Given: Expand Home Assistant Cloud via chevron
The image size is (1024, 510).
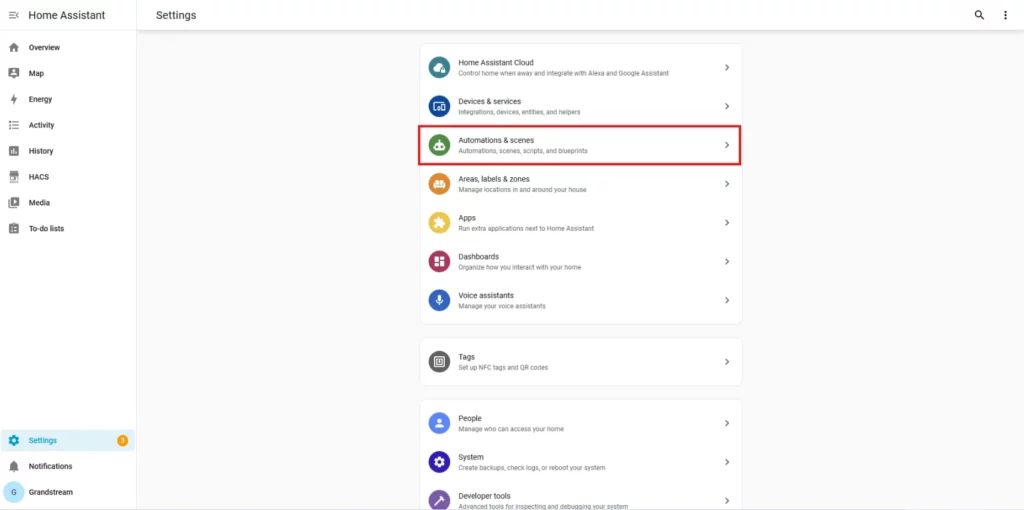Looking at the screenshot, I should (727, 67).
